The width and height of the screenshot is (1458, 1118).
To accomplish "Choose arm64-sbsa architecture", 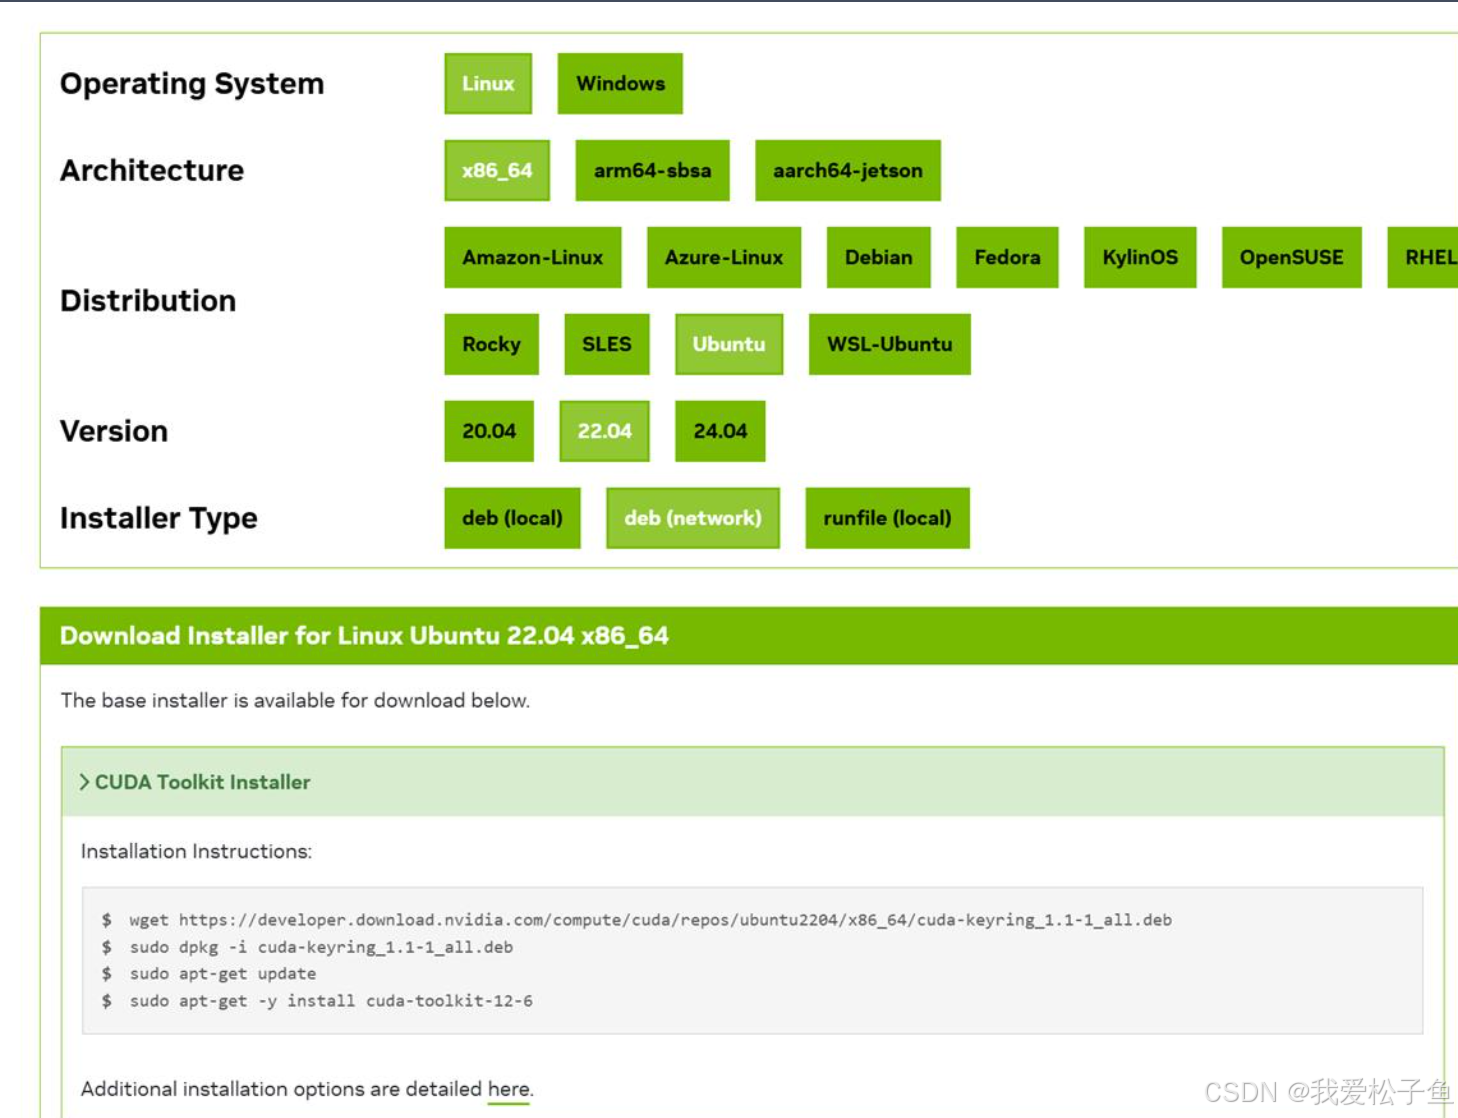I will pos(652,171).
